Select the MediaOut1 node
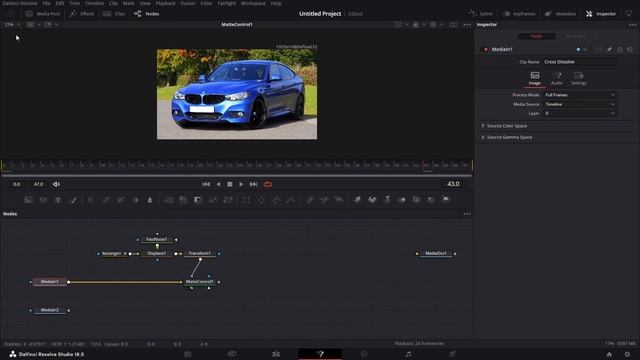The image size is (640, 360). 436,253
